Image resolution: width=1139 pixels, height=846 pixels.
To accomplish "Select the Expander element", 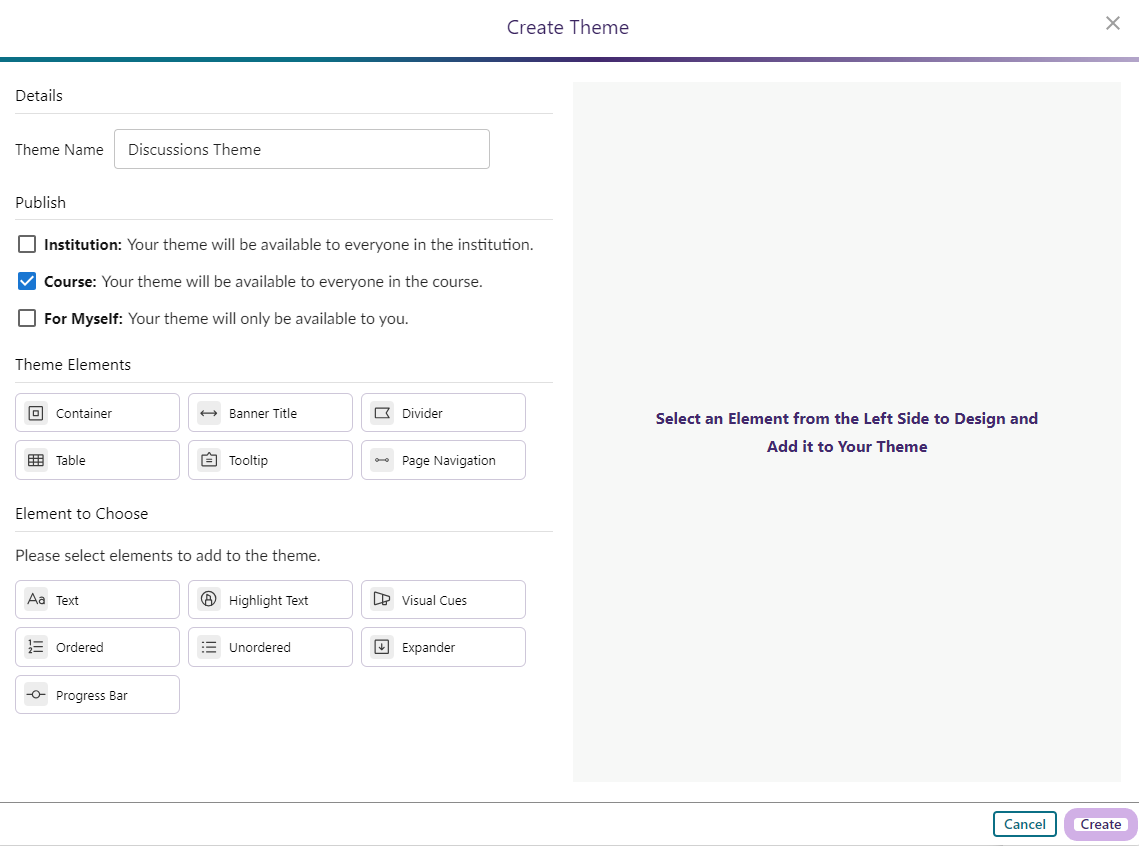I will pyautogui.click(x=443, y=647).
